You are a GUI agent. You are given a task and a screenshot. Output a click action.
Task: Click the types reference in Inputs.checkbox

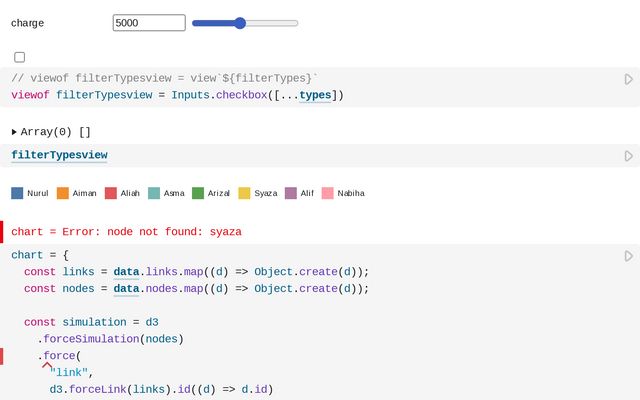tap(315, 95)
